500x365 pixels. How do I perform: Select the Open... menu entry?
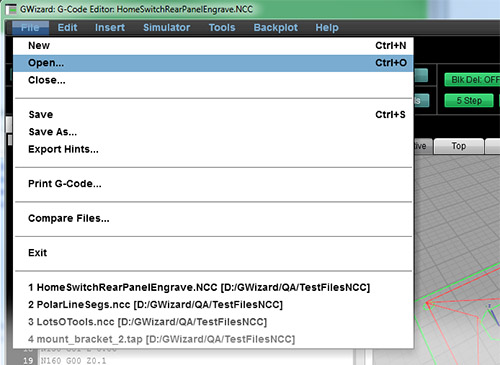tap(213, 63)
